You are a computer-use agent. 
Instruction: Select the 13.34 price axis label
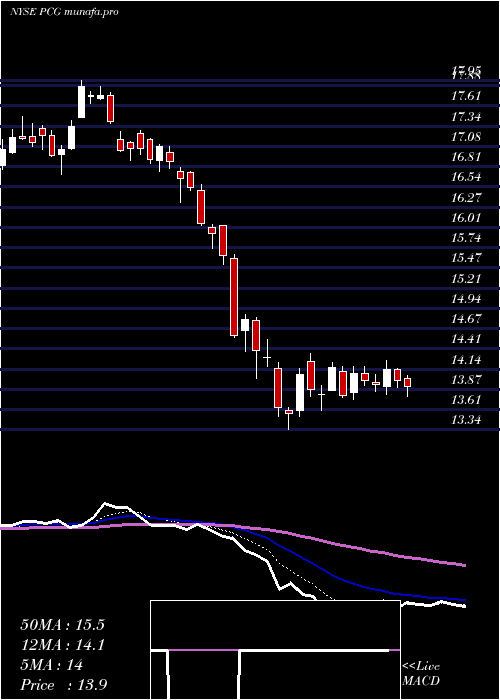tap(466, 420)
